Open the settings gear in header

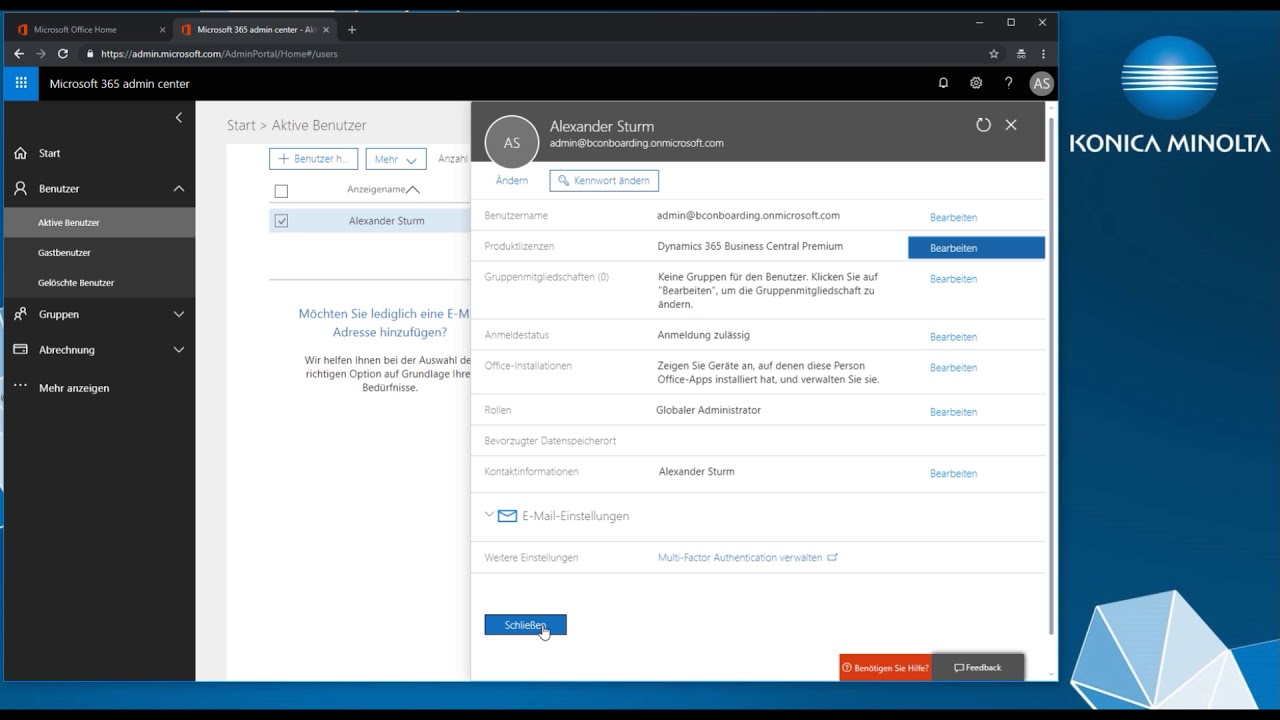tap(976, 83)
